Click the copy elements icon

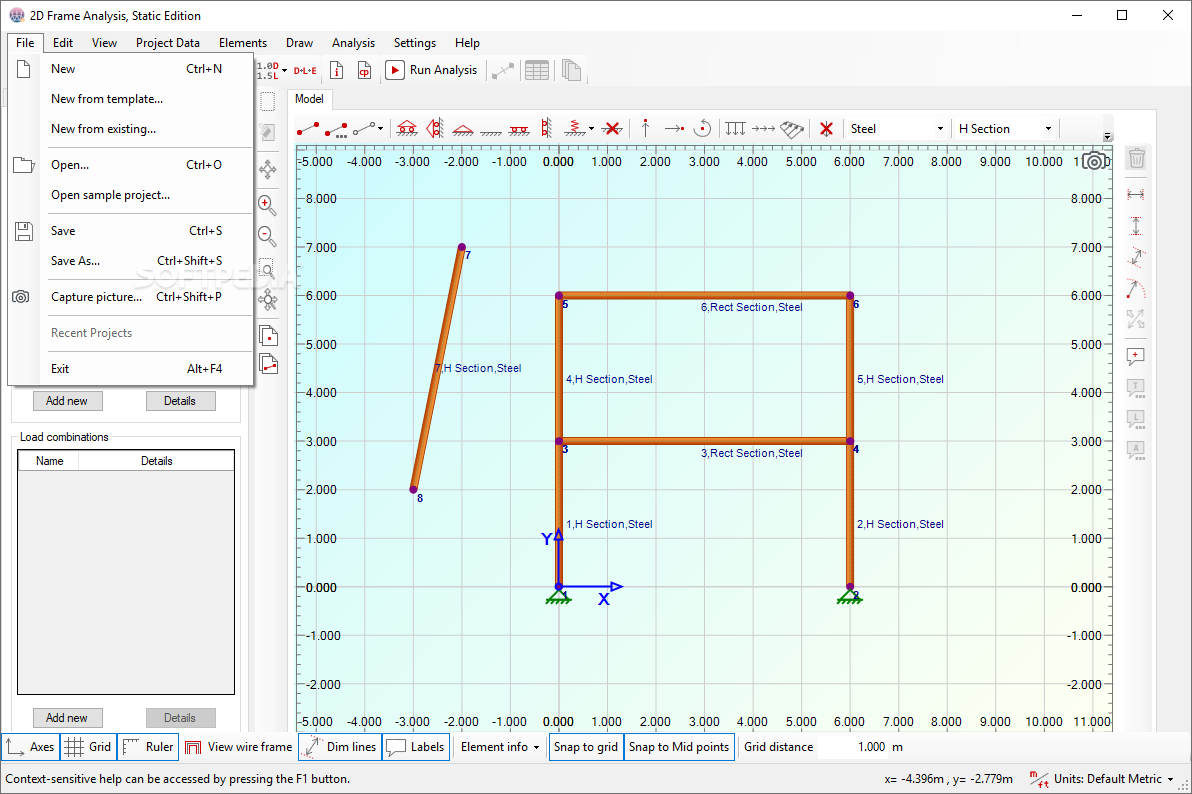click(x=268, y=364)
